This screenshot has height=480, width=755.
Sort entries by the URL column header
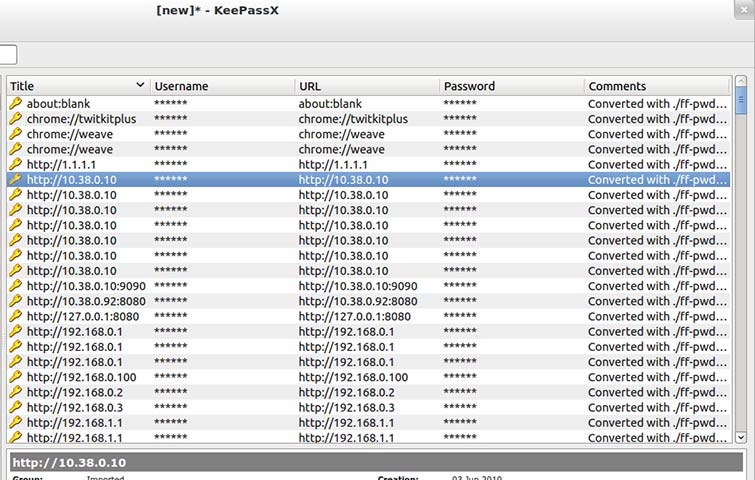pos(367,86)
